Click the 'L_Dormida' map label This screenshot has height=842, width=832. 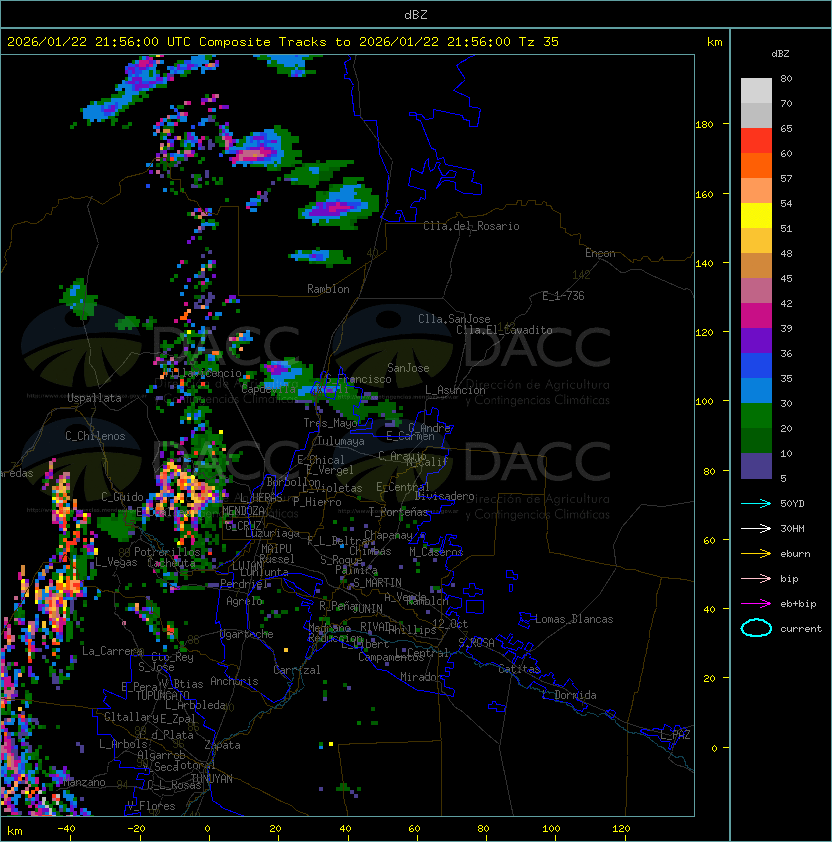tap(569, 695)
